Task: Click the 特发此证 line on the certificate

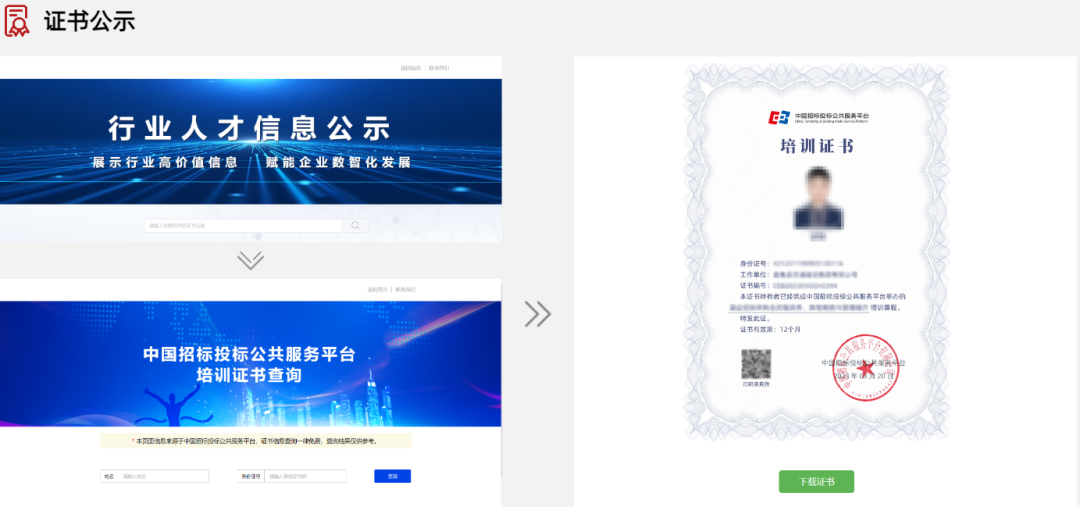Action: tap(755, 319)
